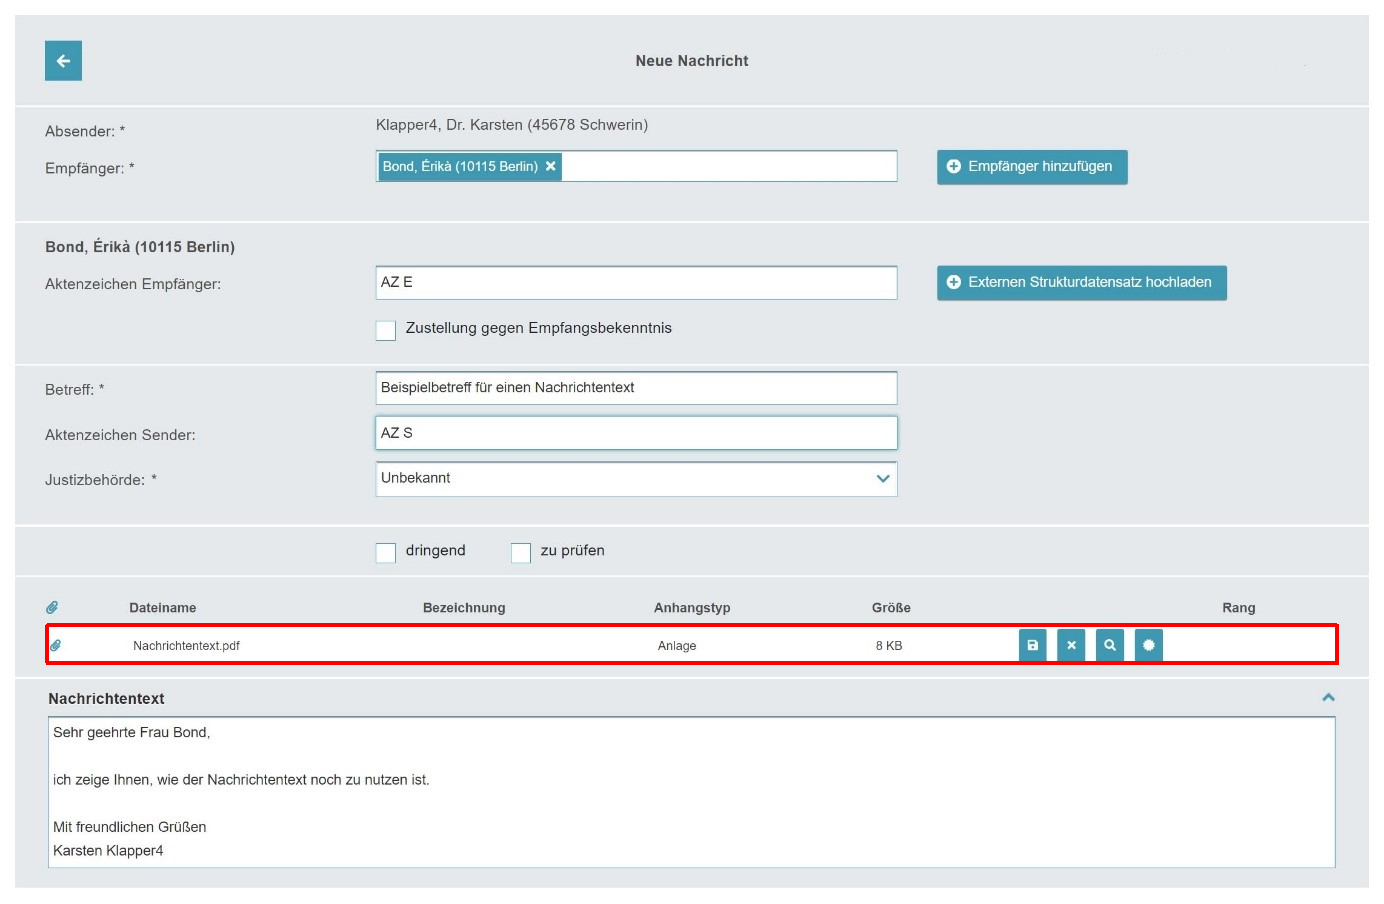The height and width of the screenshot is (904, 1384).
Task: Click the paperclip icon in the attachment header
Action: point(52,607)
